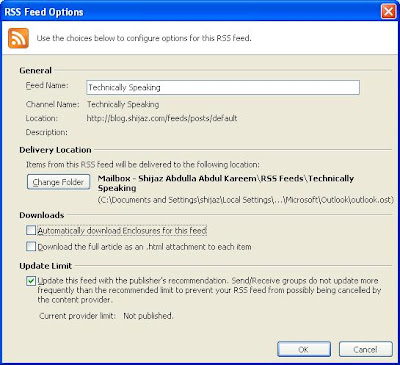
Task: Click the Delivery Location section heading
Action: point(55,150)
